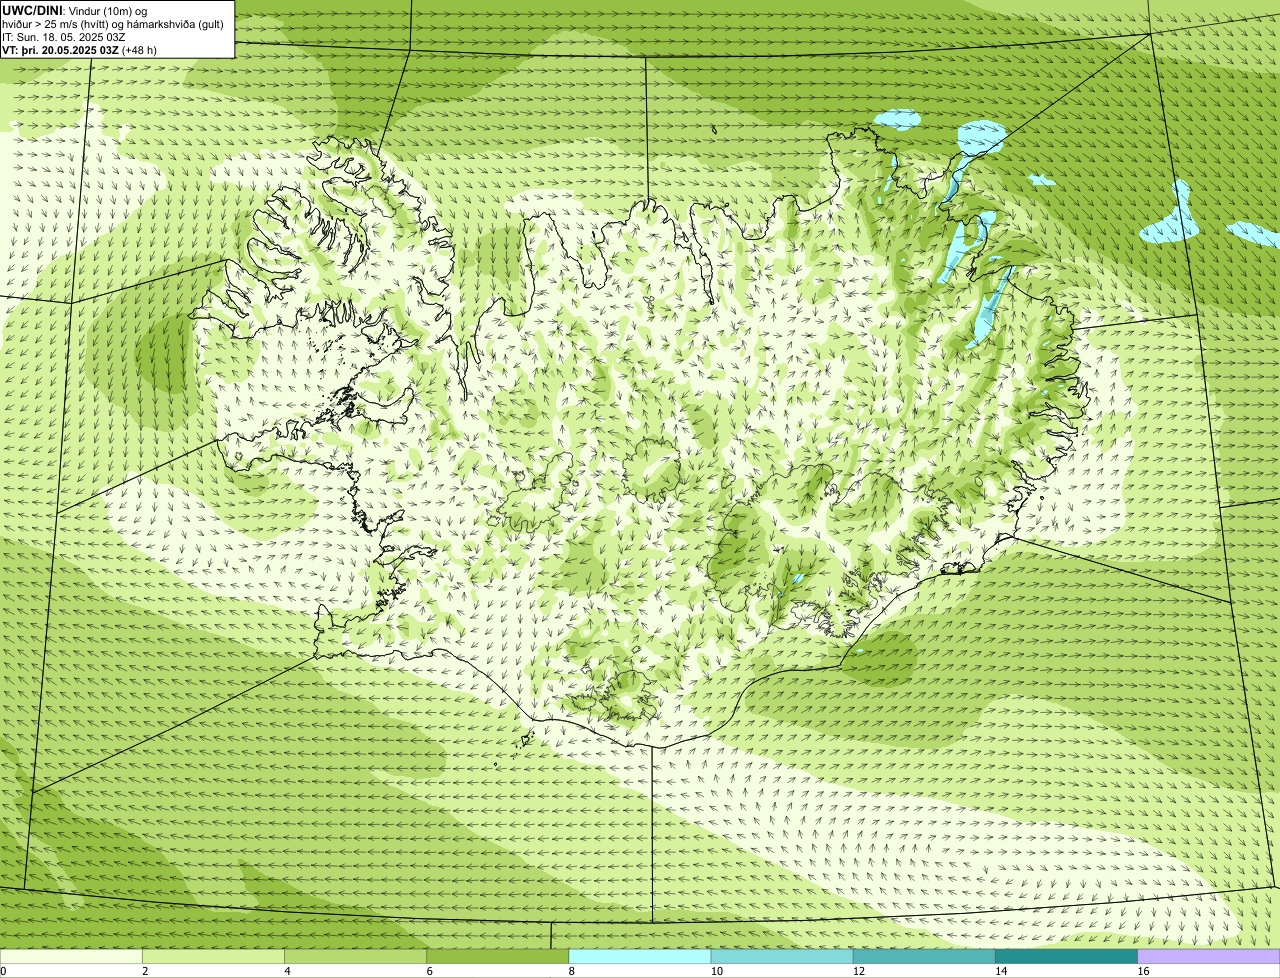Click the legend tick label '12'
1280x978 pixels.
pos(858,971)
